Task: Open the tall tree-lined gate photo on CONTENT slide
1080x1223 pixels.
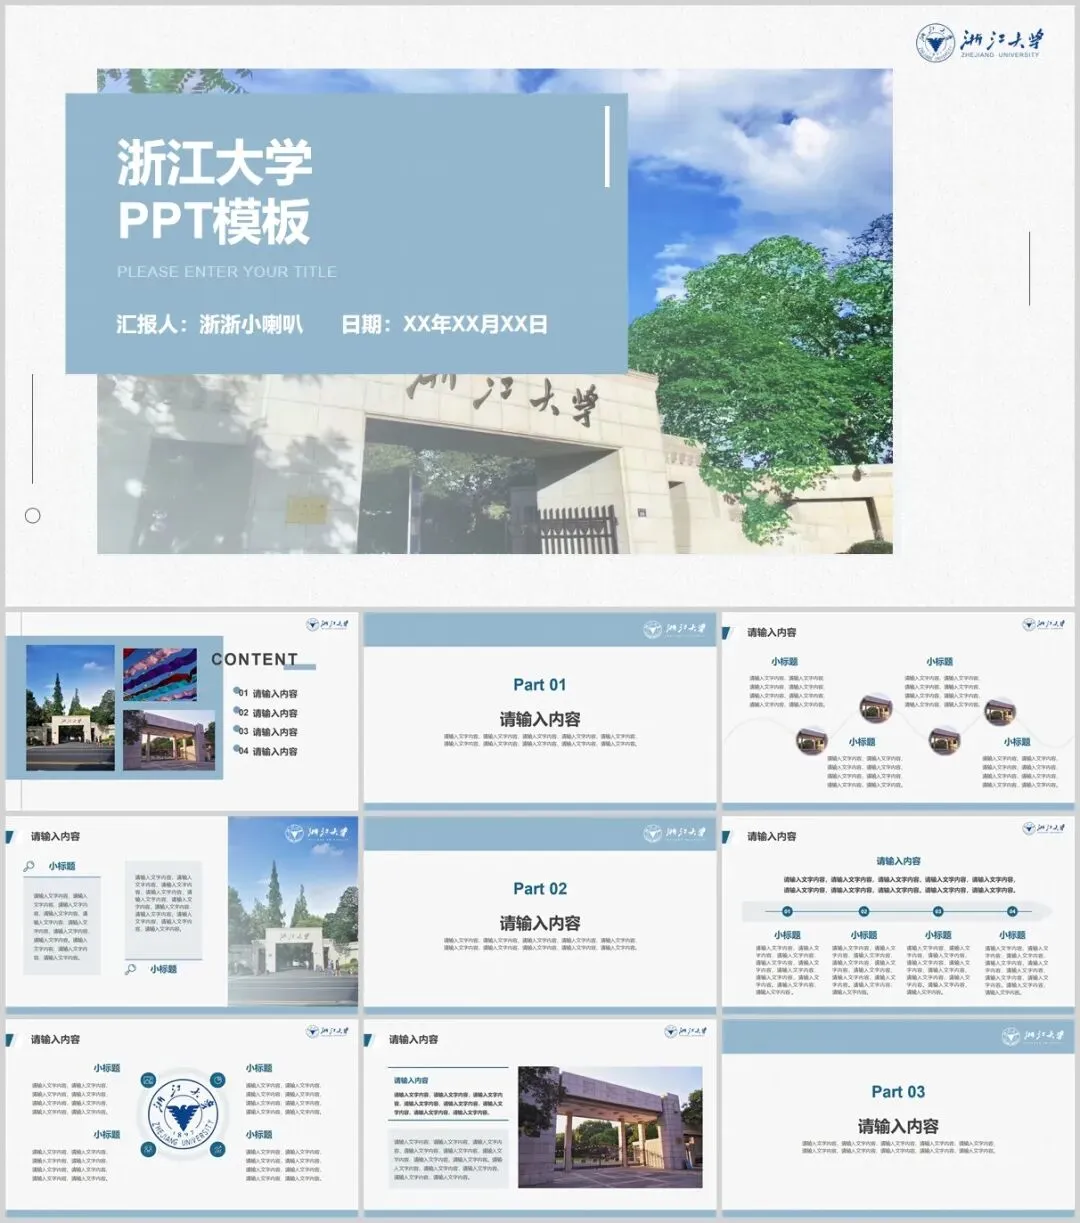Action: pyautogui.click(x=70, y=707)
